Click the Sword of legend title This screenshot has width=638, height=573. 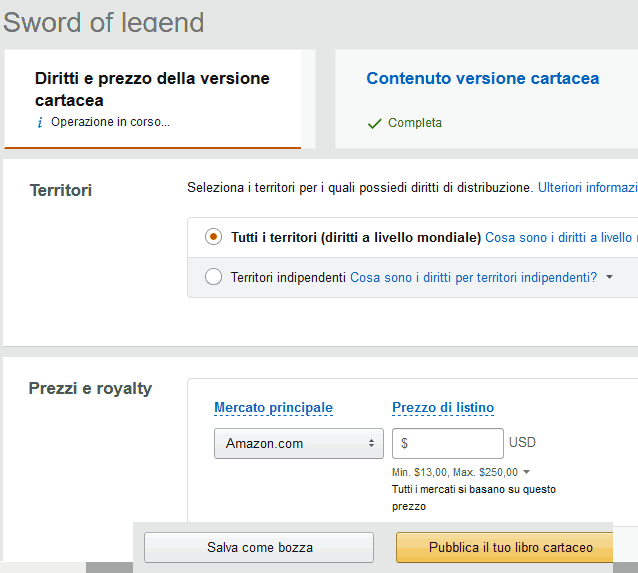pos(104,22)
